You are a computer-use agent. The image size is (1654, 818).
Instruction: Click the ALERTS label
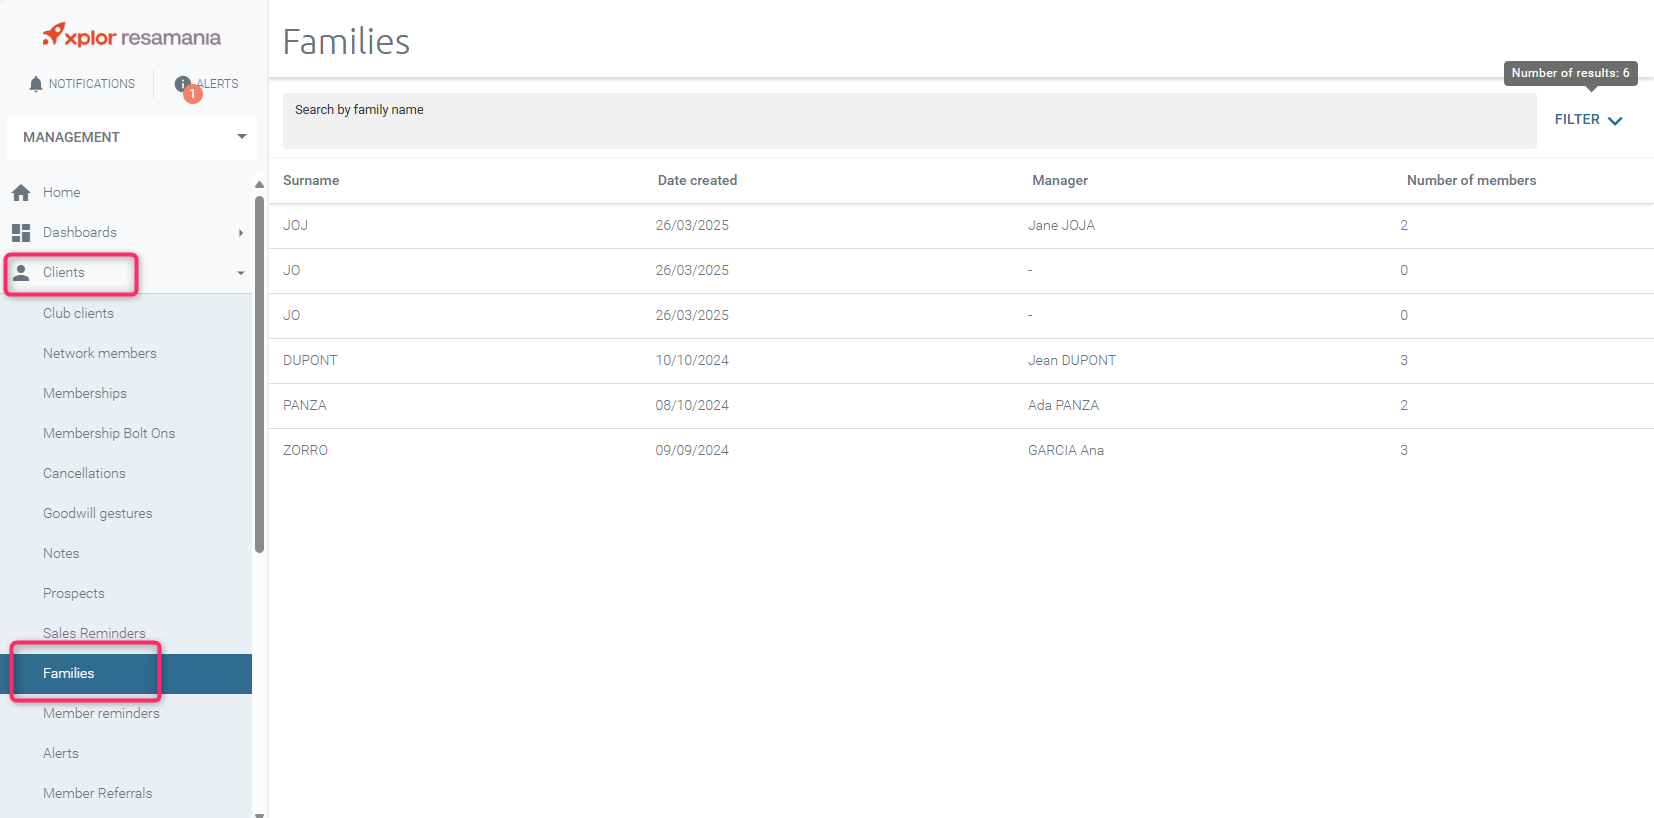[x=218, y=84]
